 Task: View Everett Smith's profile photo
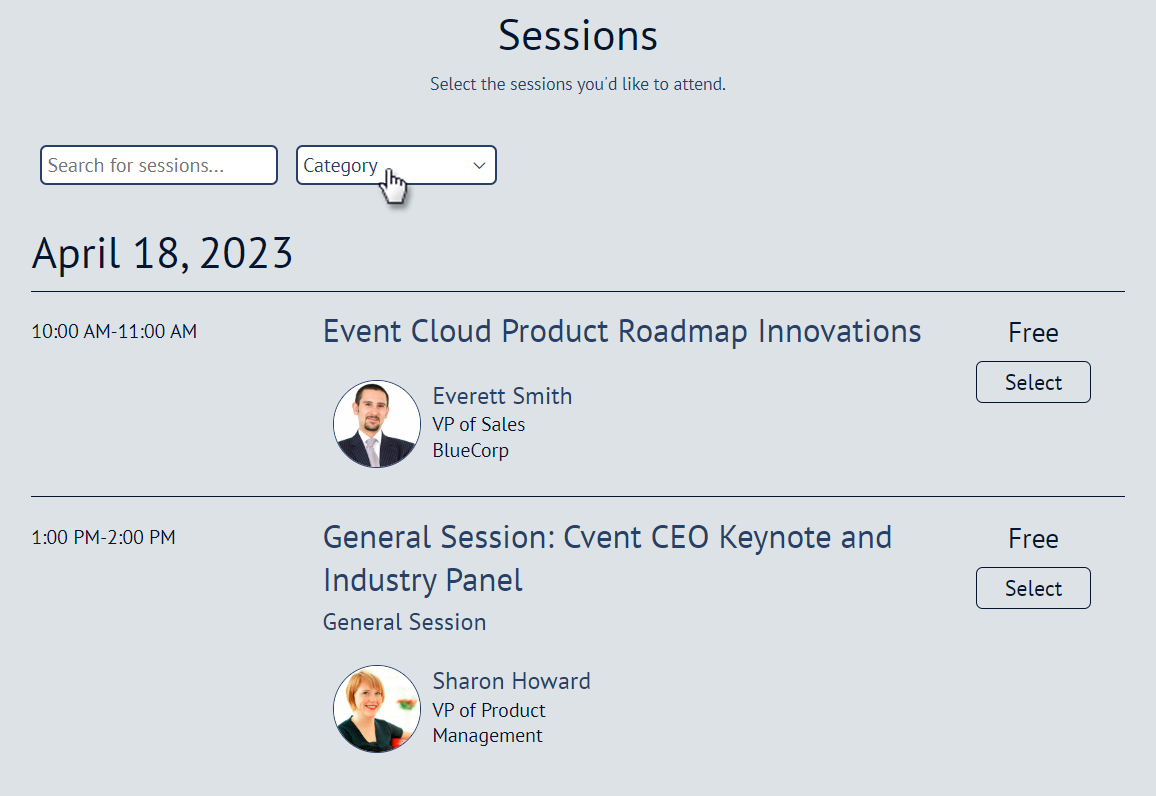[377, 424]
